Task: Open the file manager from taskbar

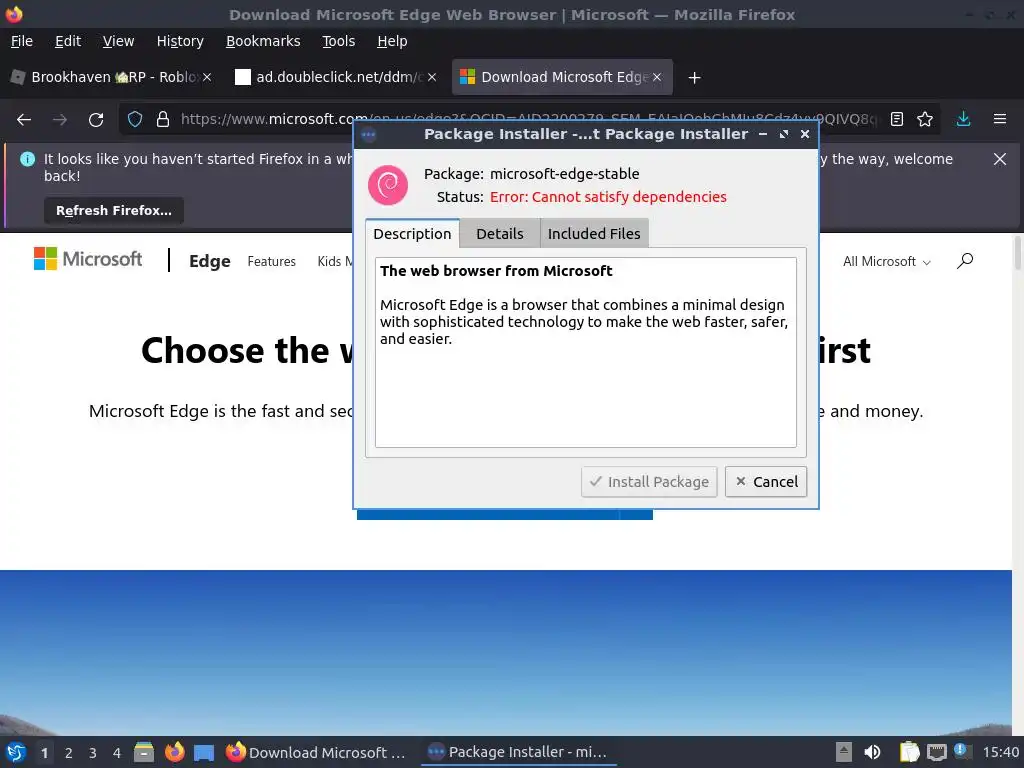Action: tap(144, 752)
